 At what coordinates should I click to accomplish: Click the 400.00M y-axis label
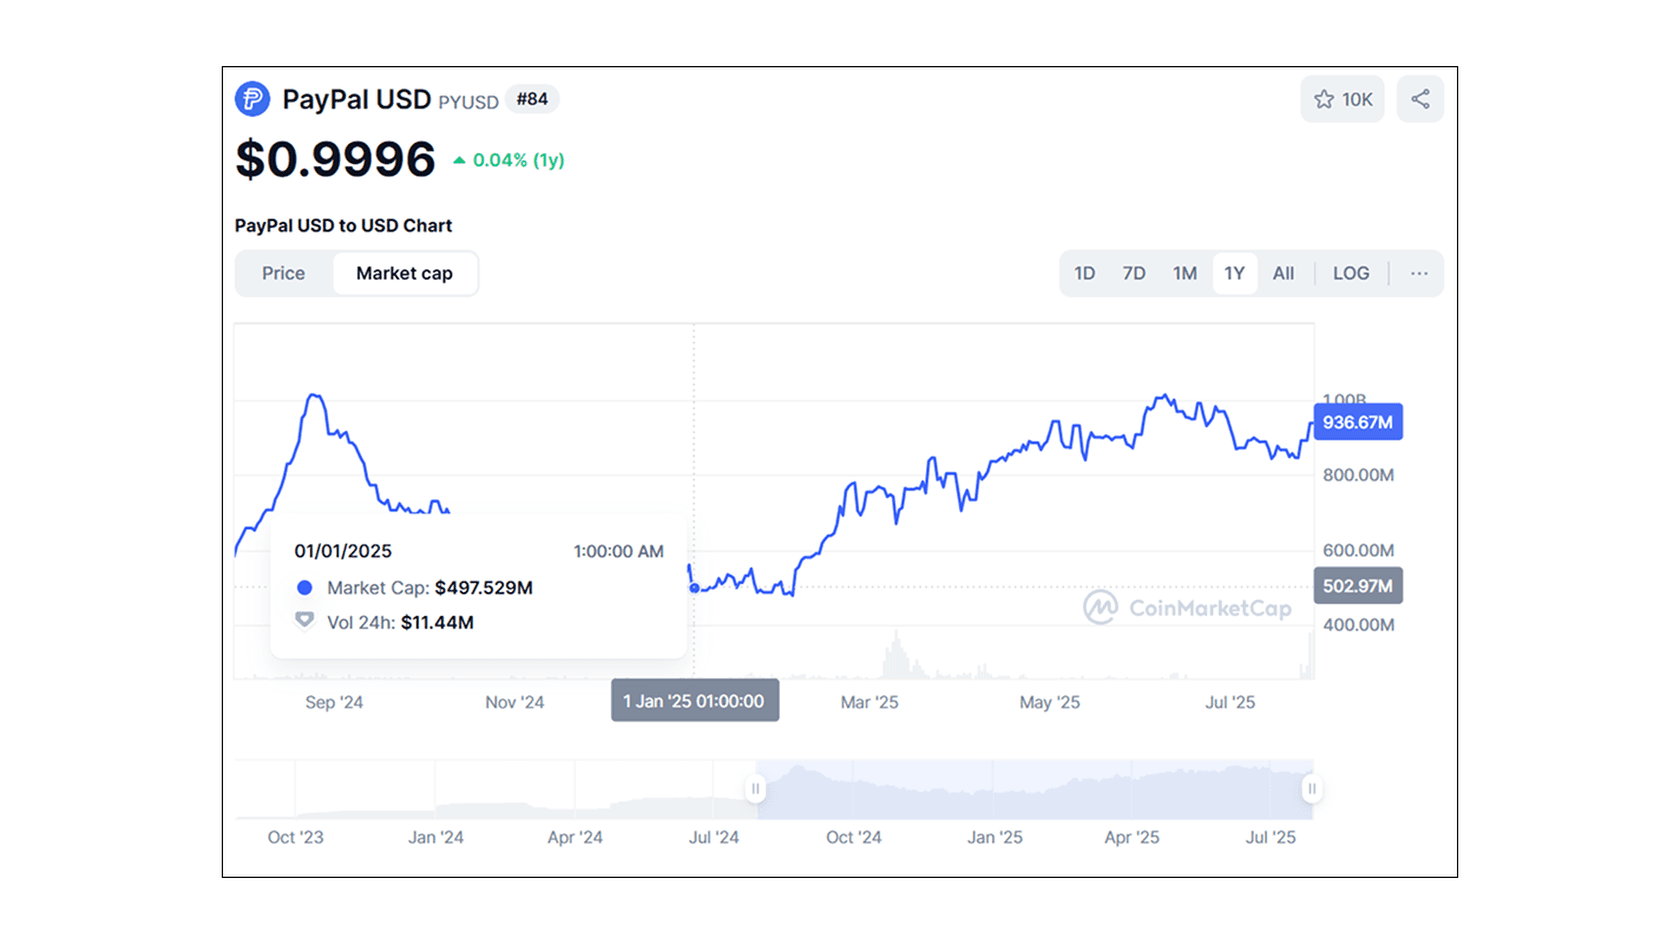click(x=1358, y=625)
